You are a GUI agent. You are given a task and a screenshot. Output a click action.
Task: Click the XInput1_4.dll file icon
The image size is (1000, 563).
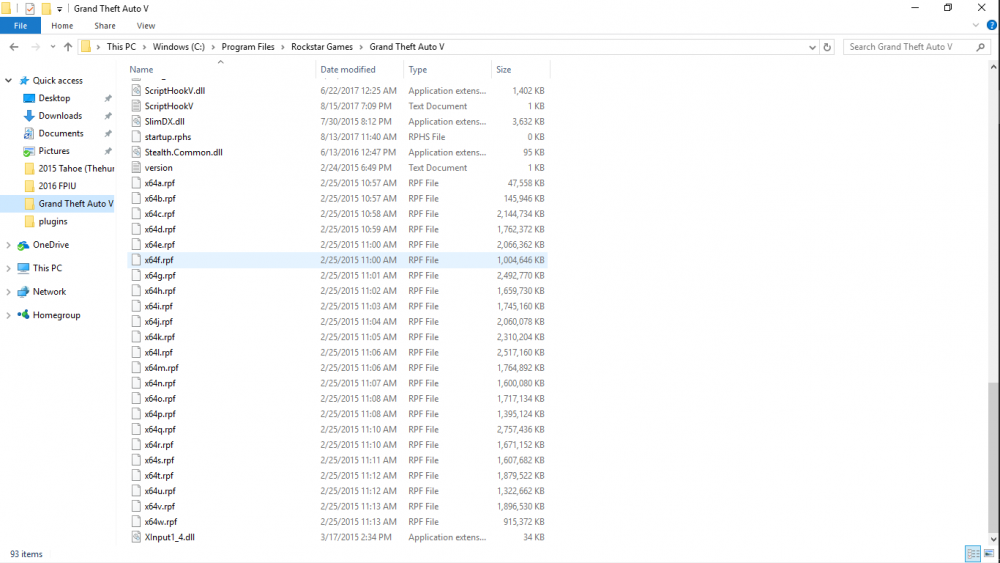pos(136,537)
